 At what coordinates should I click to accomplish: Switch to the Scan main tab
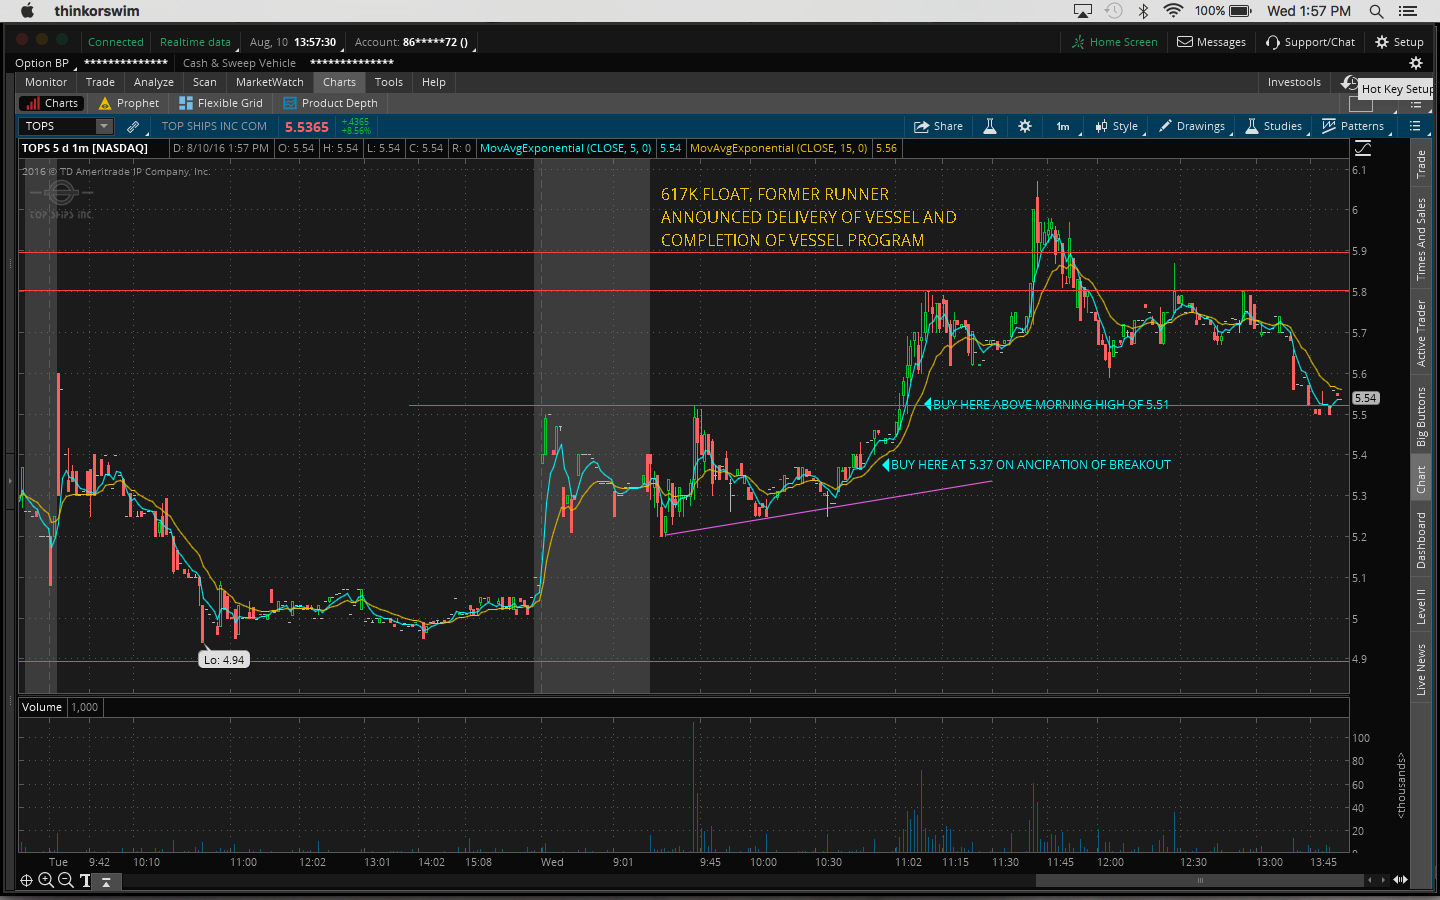click(x=205, y=82)
